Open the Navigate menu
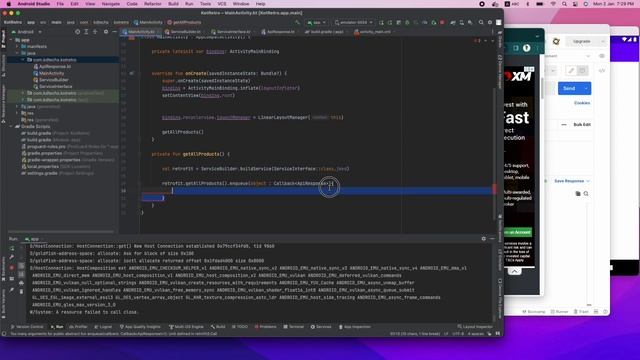640x360 pixels. coord(111,4)
